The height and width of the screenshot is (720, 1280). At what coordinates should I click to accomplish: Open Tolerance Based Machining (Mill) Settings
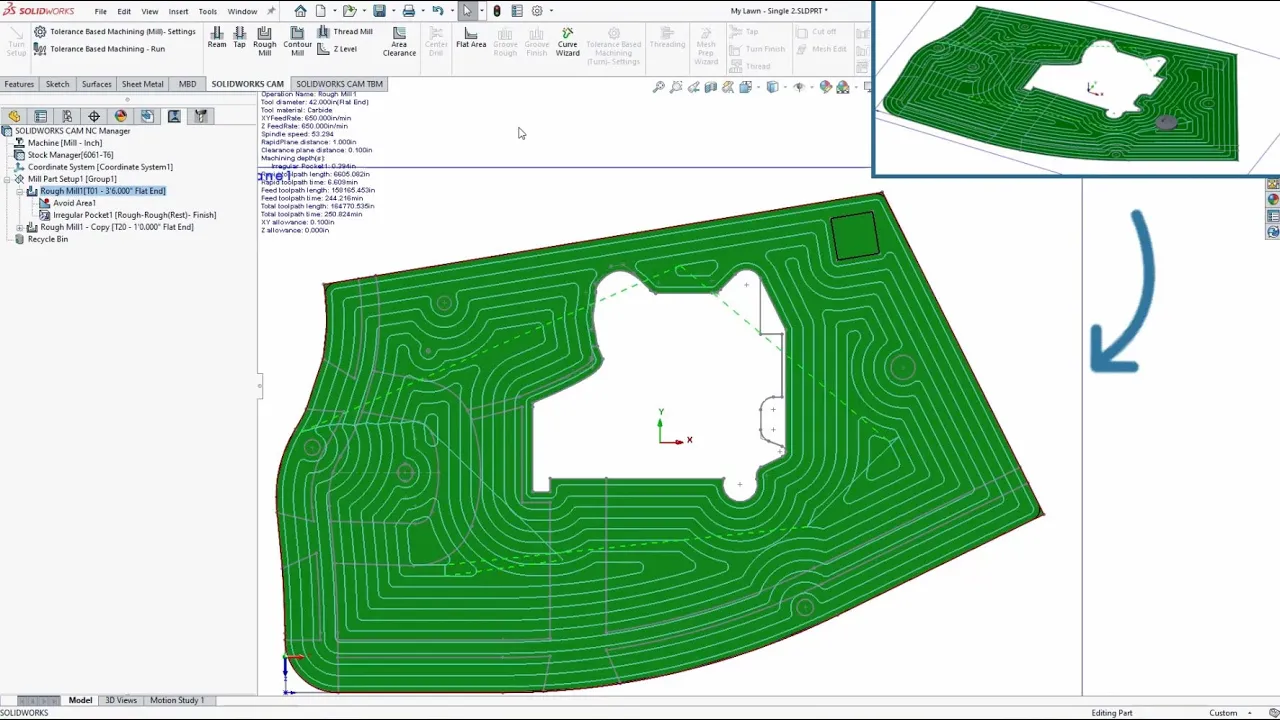[x=115, y=32]
